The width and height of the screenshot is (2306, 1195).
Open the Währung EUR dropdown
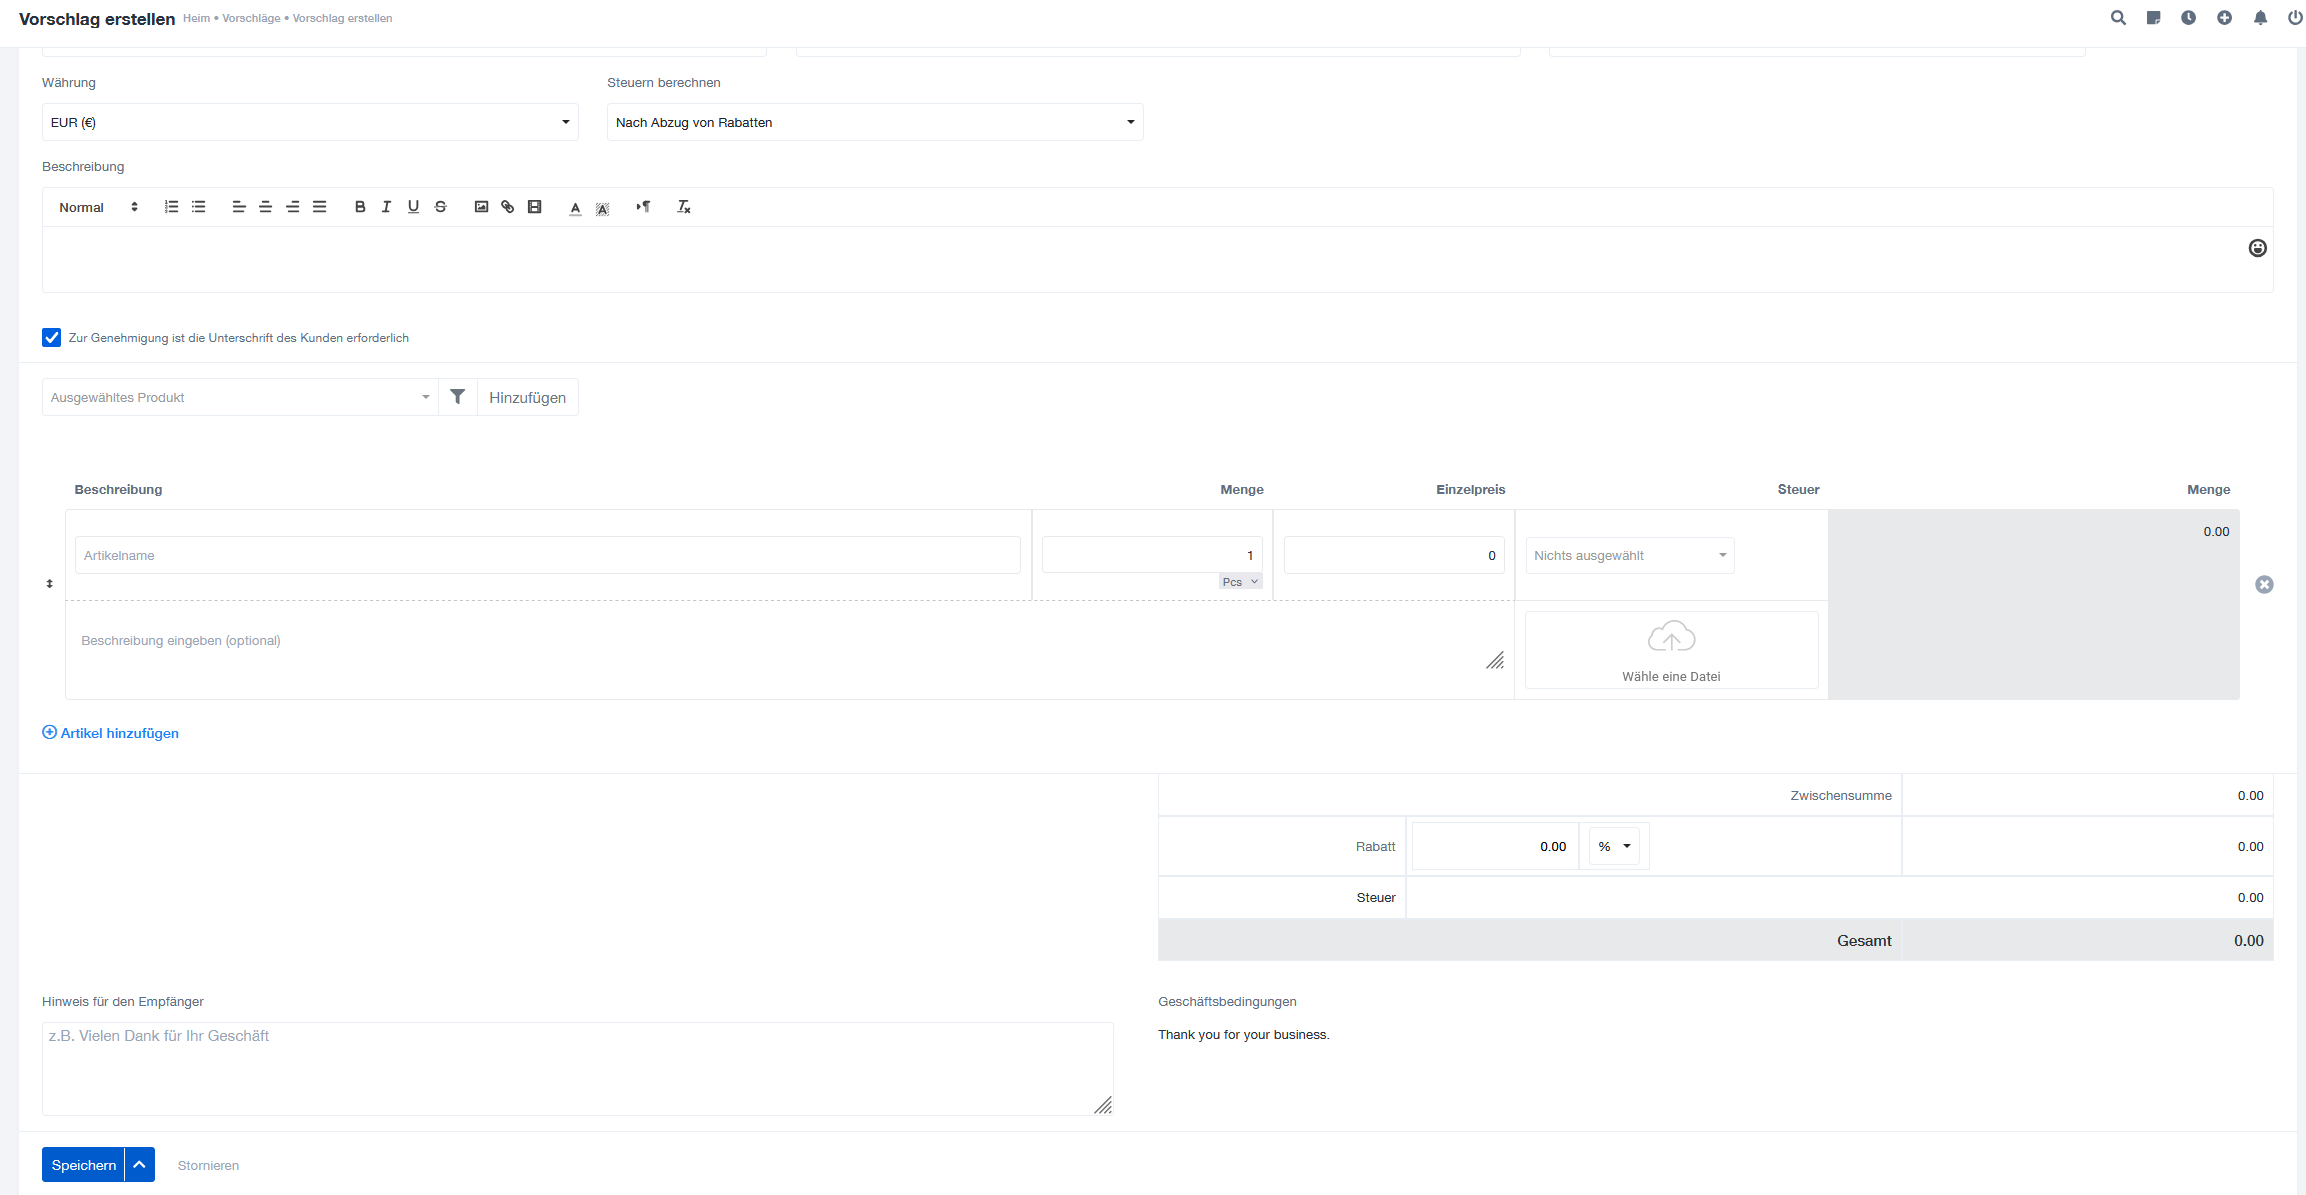coord(310,122)
